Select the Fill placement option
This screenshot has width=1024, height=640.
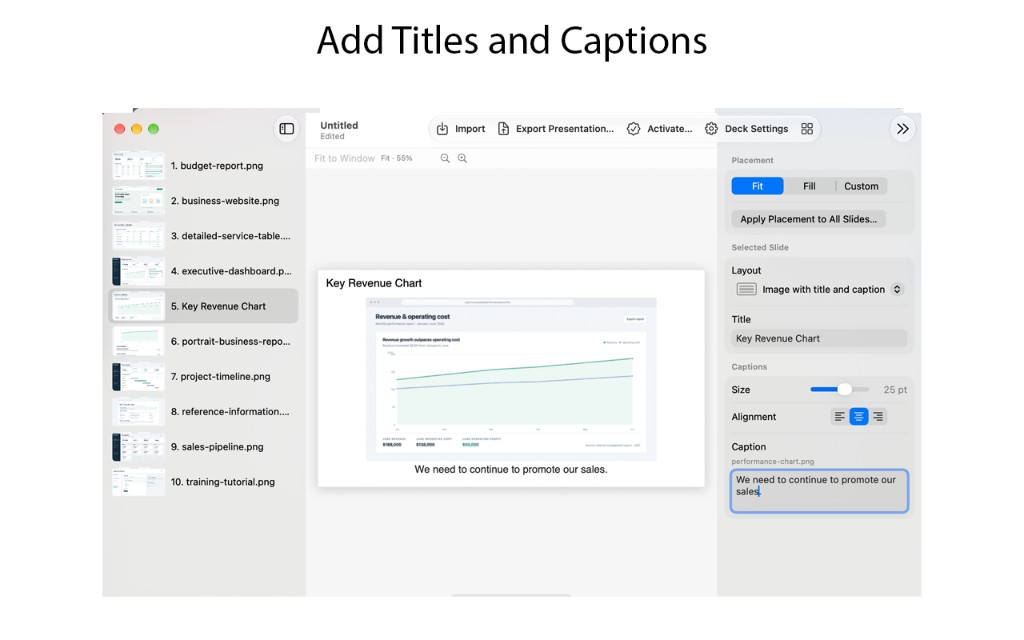pyautogui.click(x=809, y=186)
